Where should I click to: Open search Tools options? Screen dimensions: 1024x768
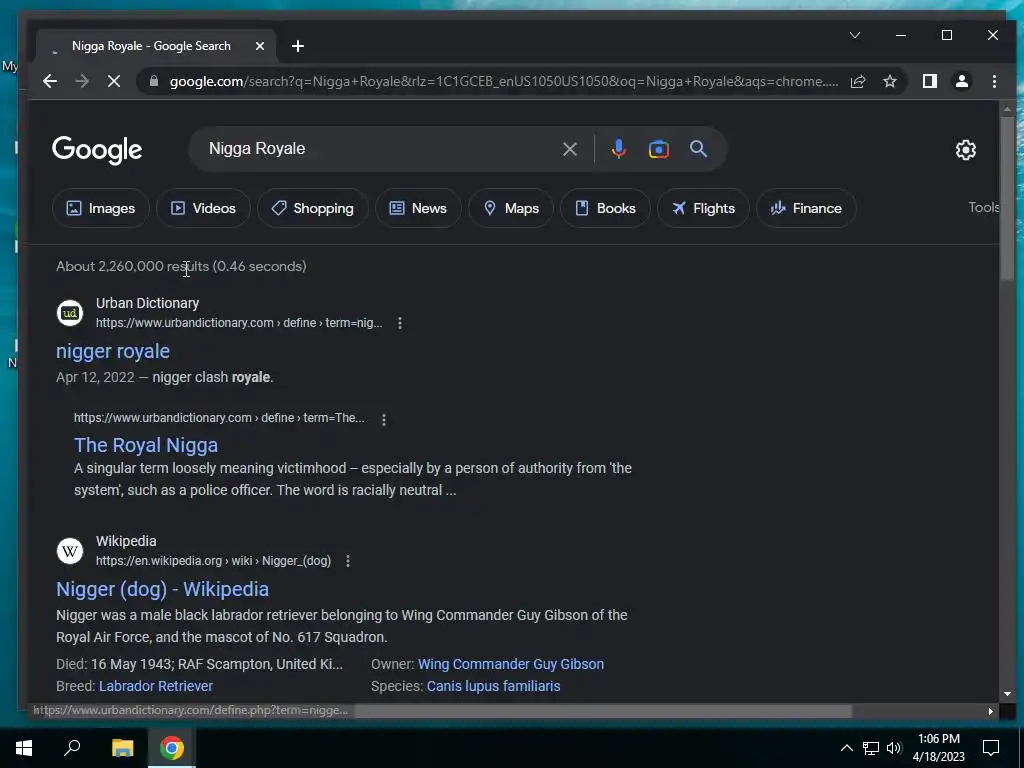984,207
